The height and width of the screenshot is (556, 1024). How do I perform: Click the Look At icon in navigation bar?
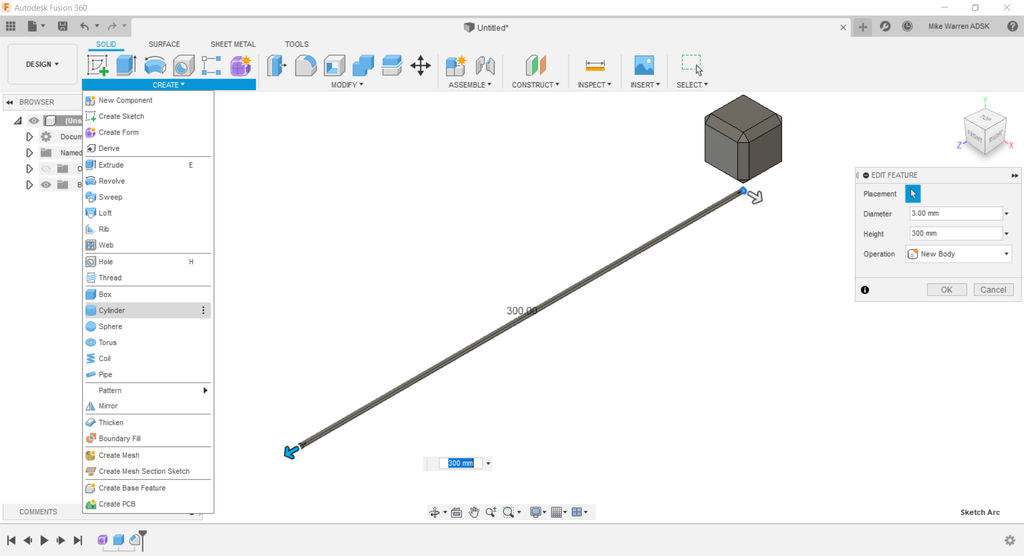456,512
